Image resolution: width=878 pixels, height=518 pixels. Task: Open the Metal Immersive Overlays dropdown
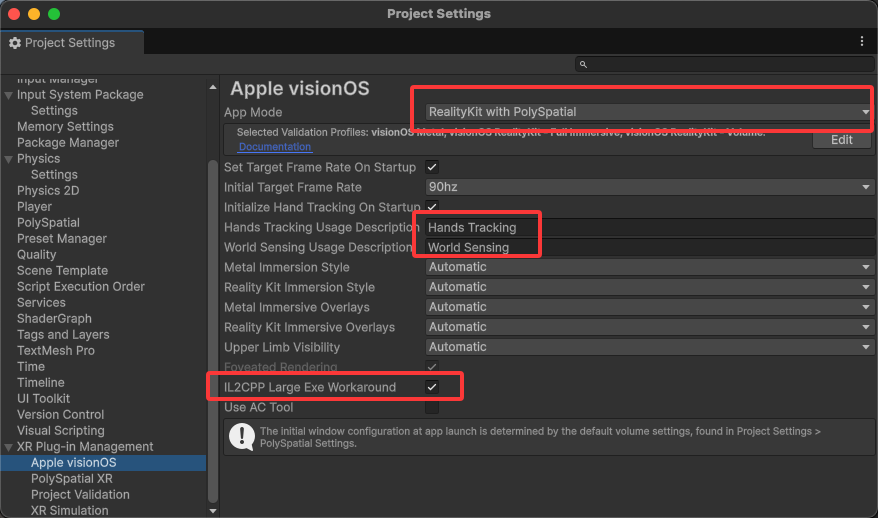[649, 307]
